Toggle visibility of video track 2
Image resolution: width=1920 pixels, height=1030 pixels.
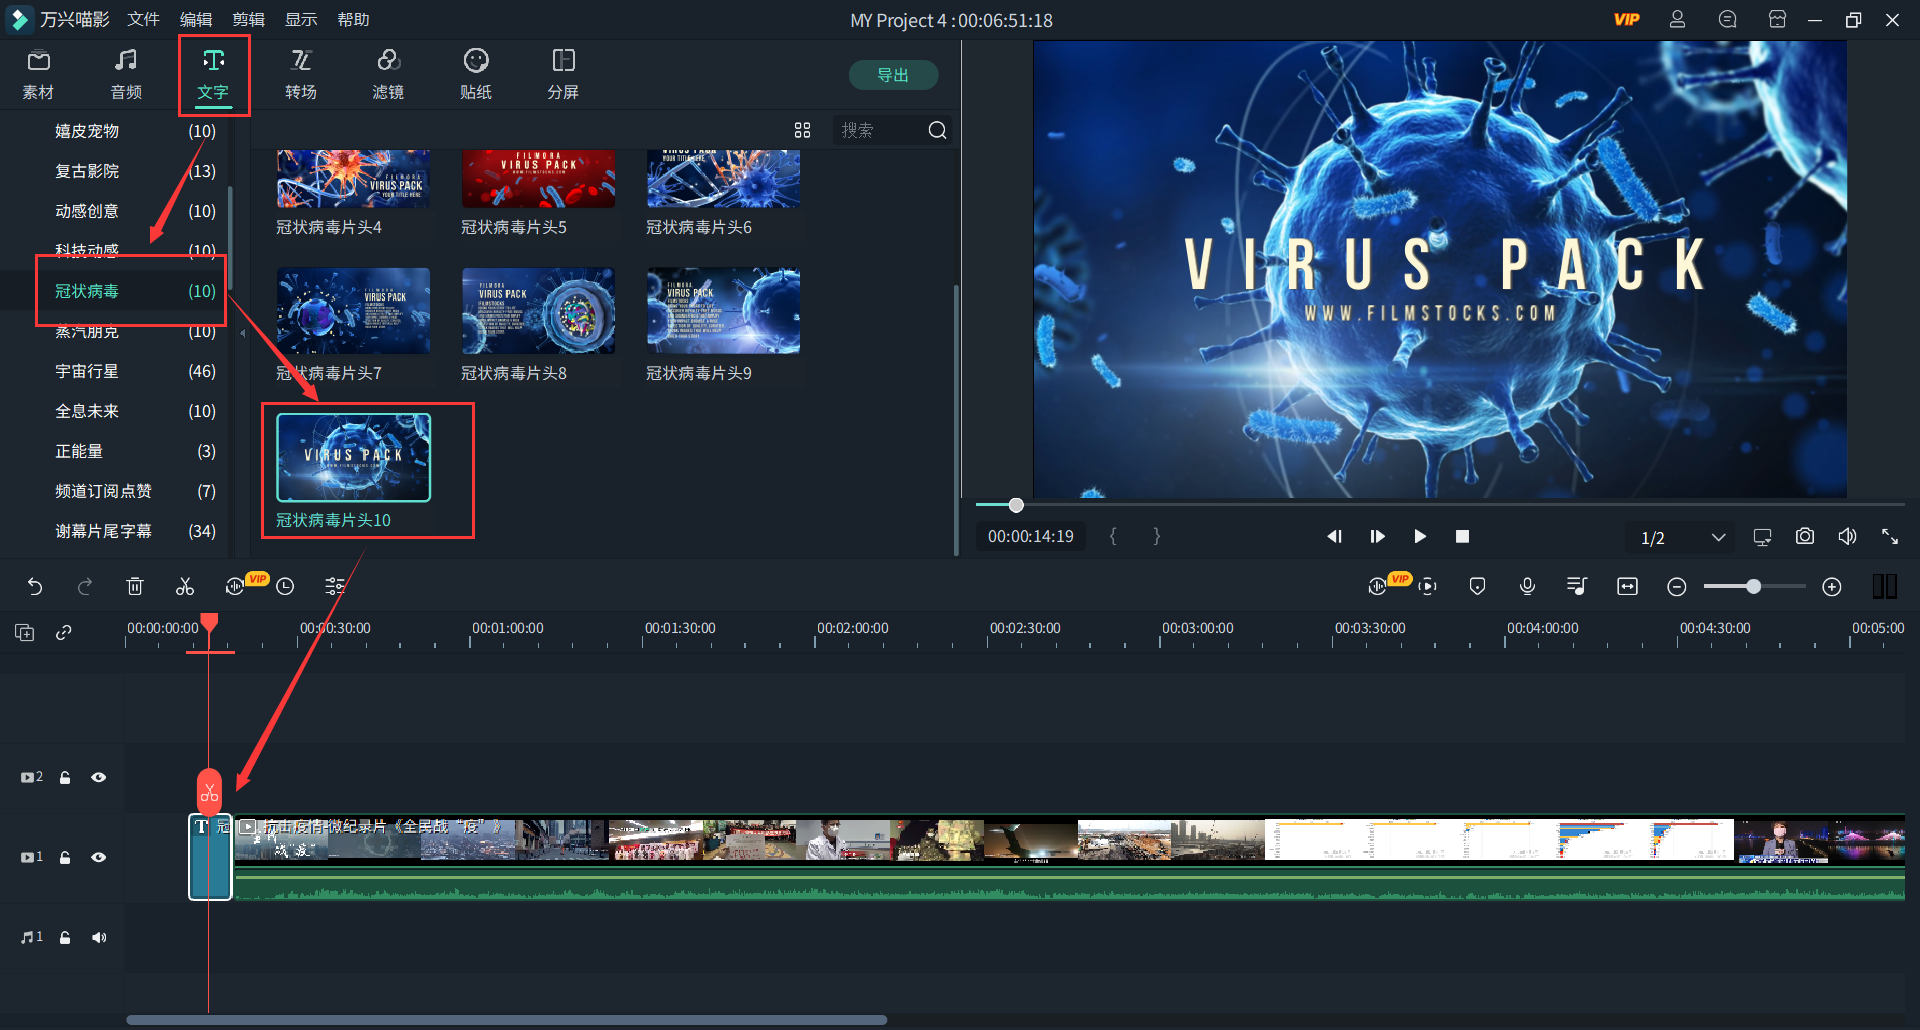coord(98,777)
